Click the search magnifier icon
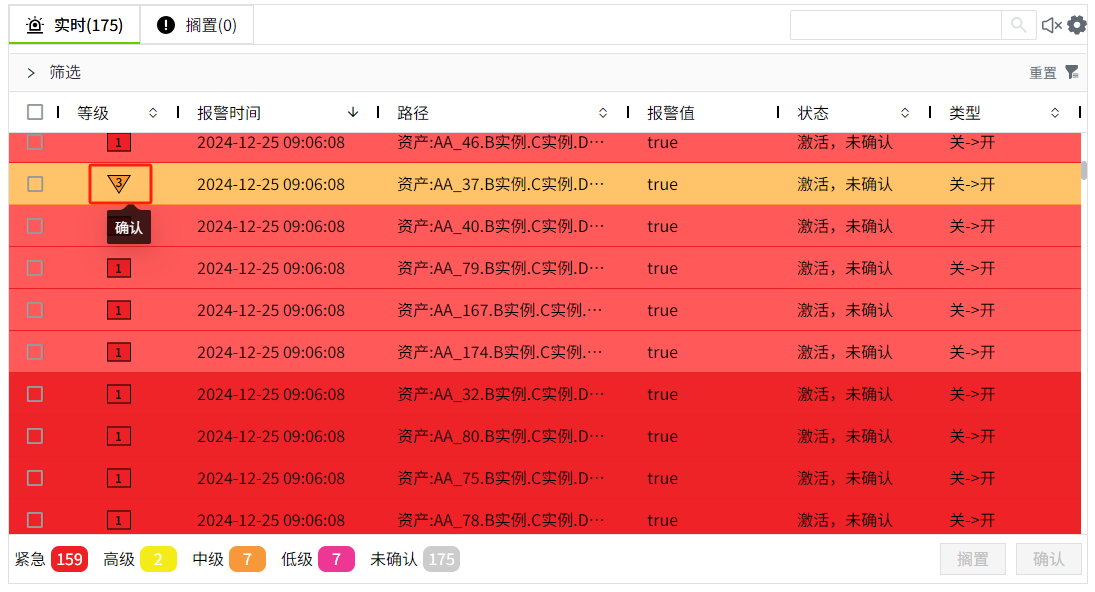The width and height of the screenshot is (1095, 592). [1018, 25]
